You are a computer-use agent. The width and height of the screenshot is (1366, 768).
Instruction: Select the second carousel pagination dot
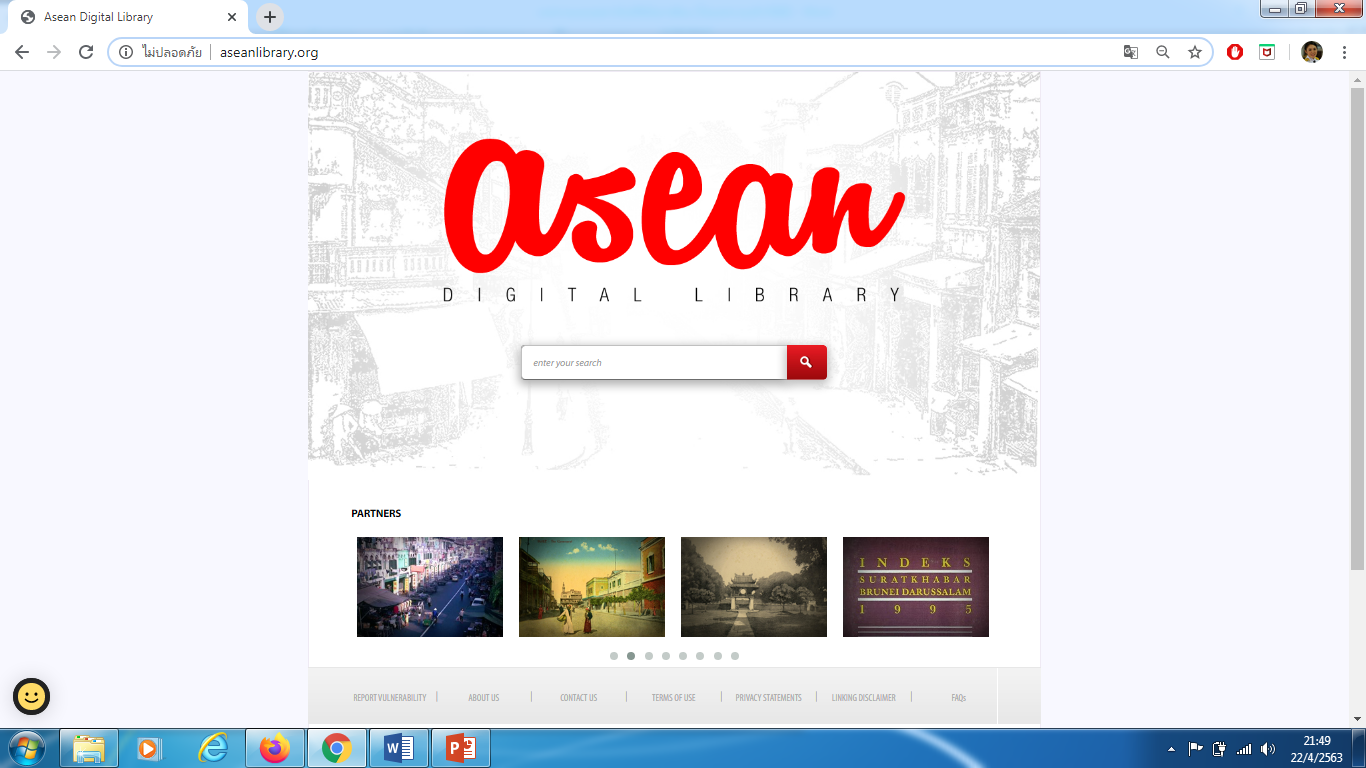631,656
